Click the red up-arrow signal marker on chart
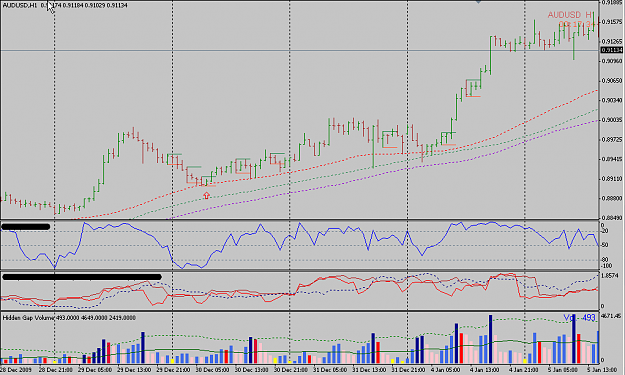Image resolution: width=625 pixels, height=375 pixels. click(x=206, y=196)
